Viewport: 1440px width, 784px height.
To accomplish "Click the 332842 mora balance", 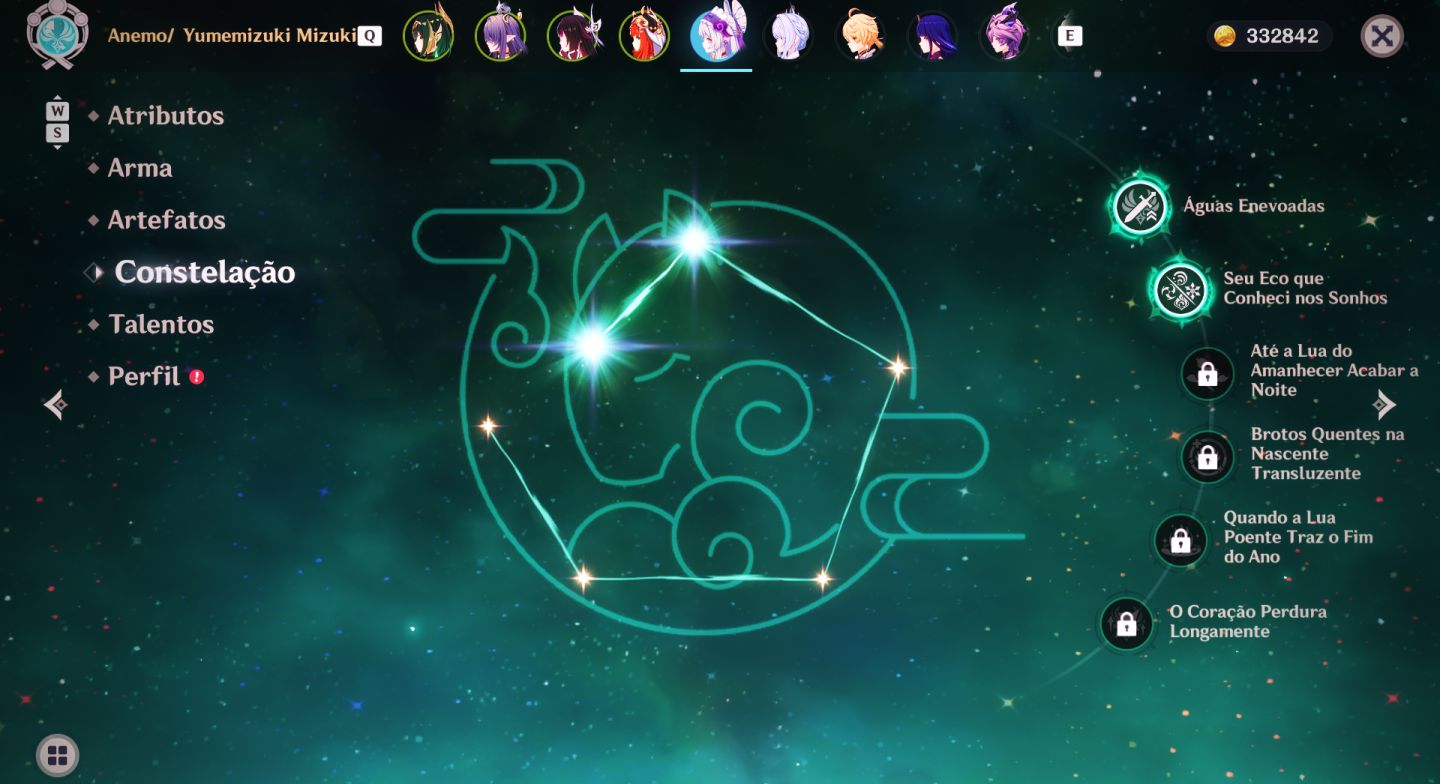I will coord(1282,37).
